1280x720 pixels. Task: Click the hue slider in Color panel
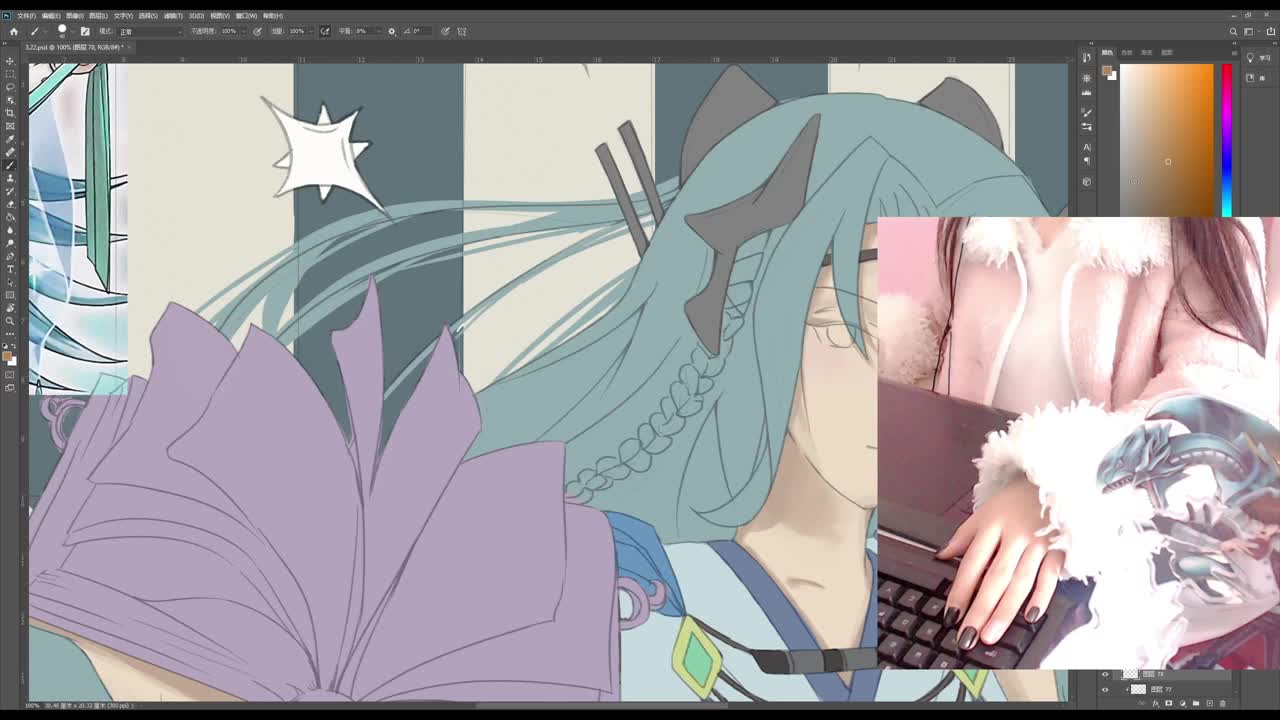1227,140
